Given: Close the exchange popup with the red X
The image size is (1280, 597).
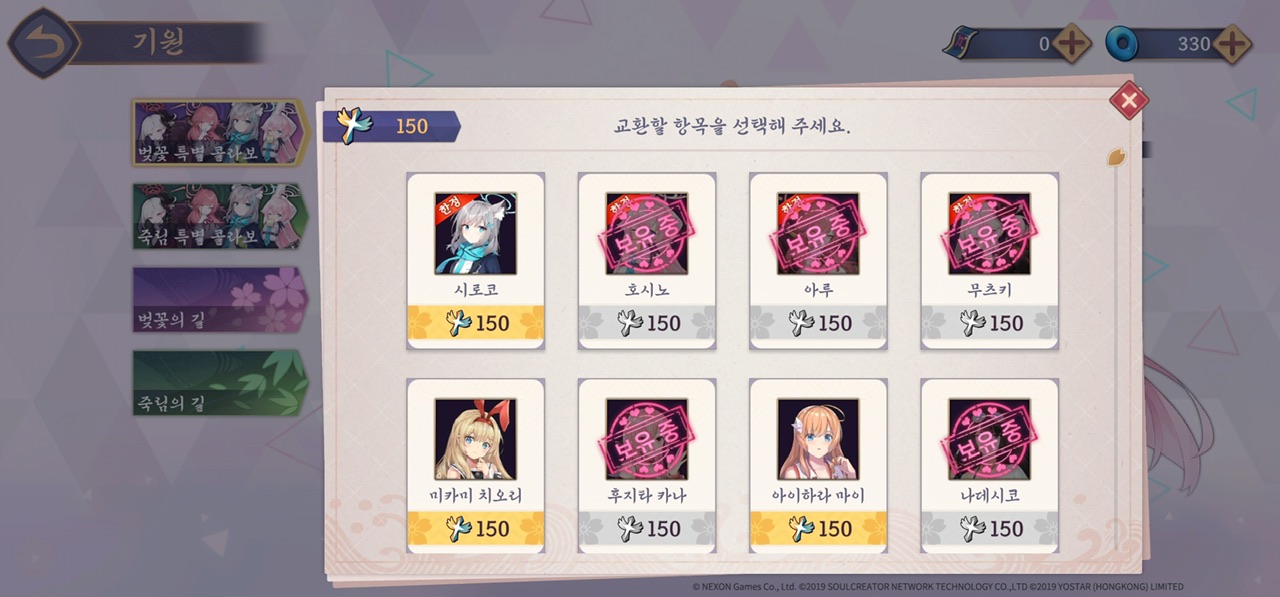Looking at the screenshot, I should (1129, 100).
